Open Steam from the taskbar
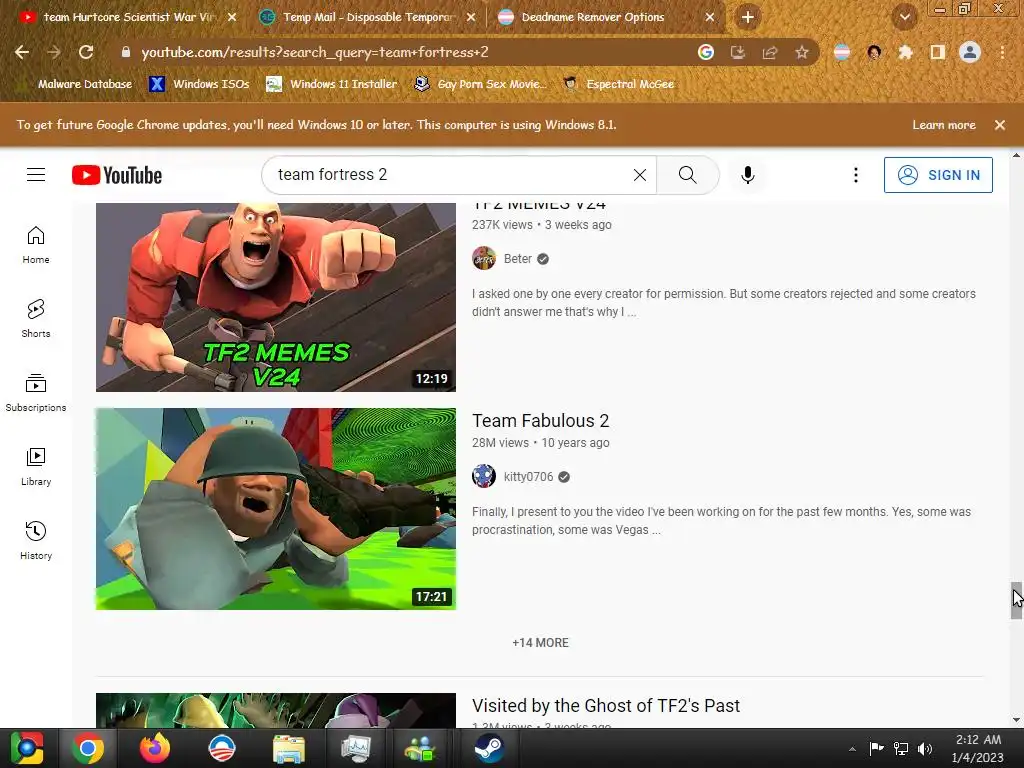1024x768 pixels. [x=488, y=748]
